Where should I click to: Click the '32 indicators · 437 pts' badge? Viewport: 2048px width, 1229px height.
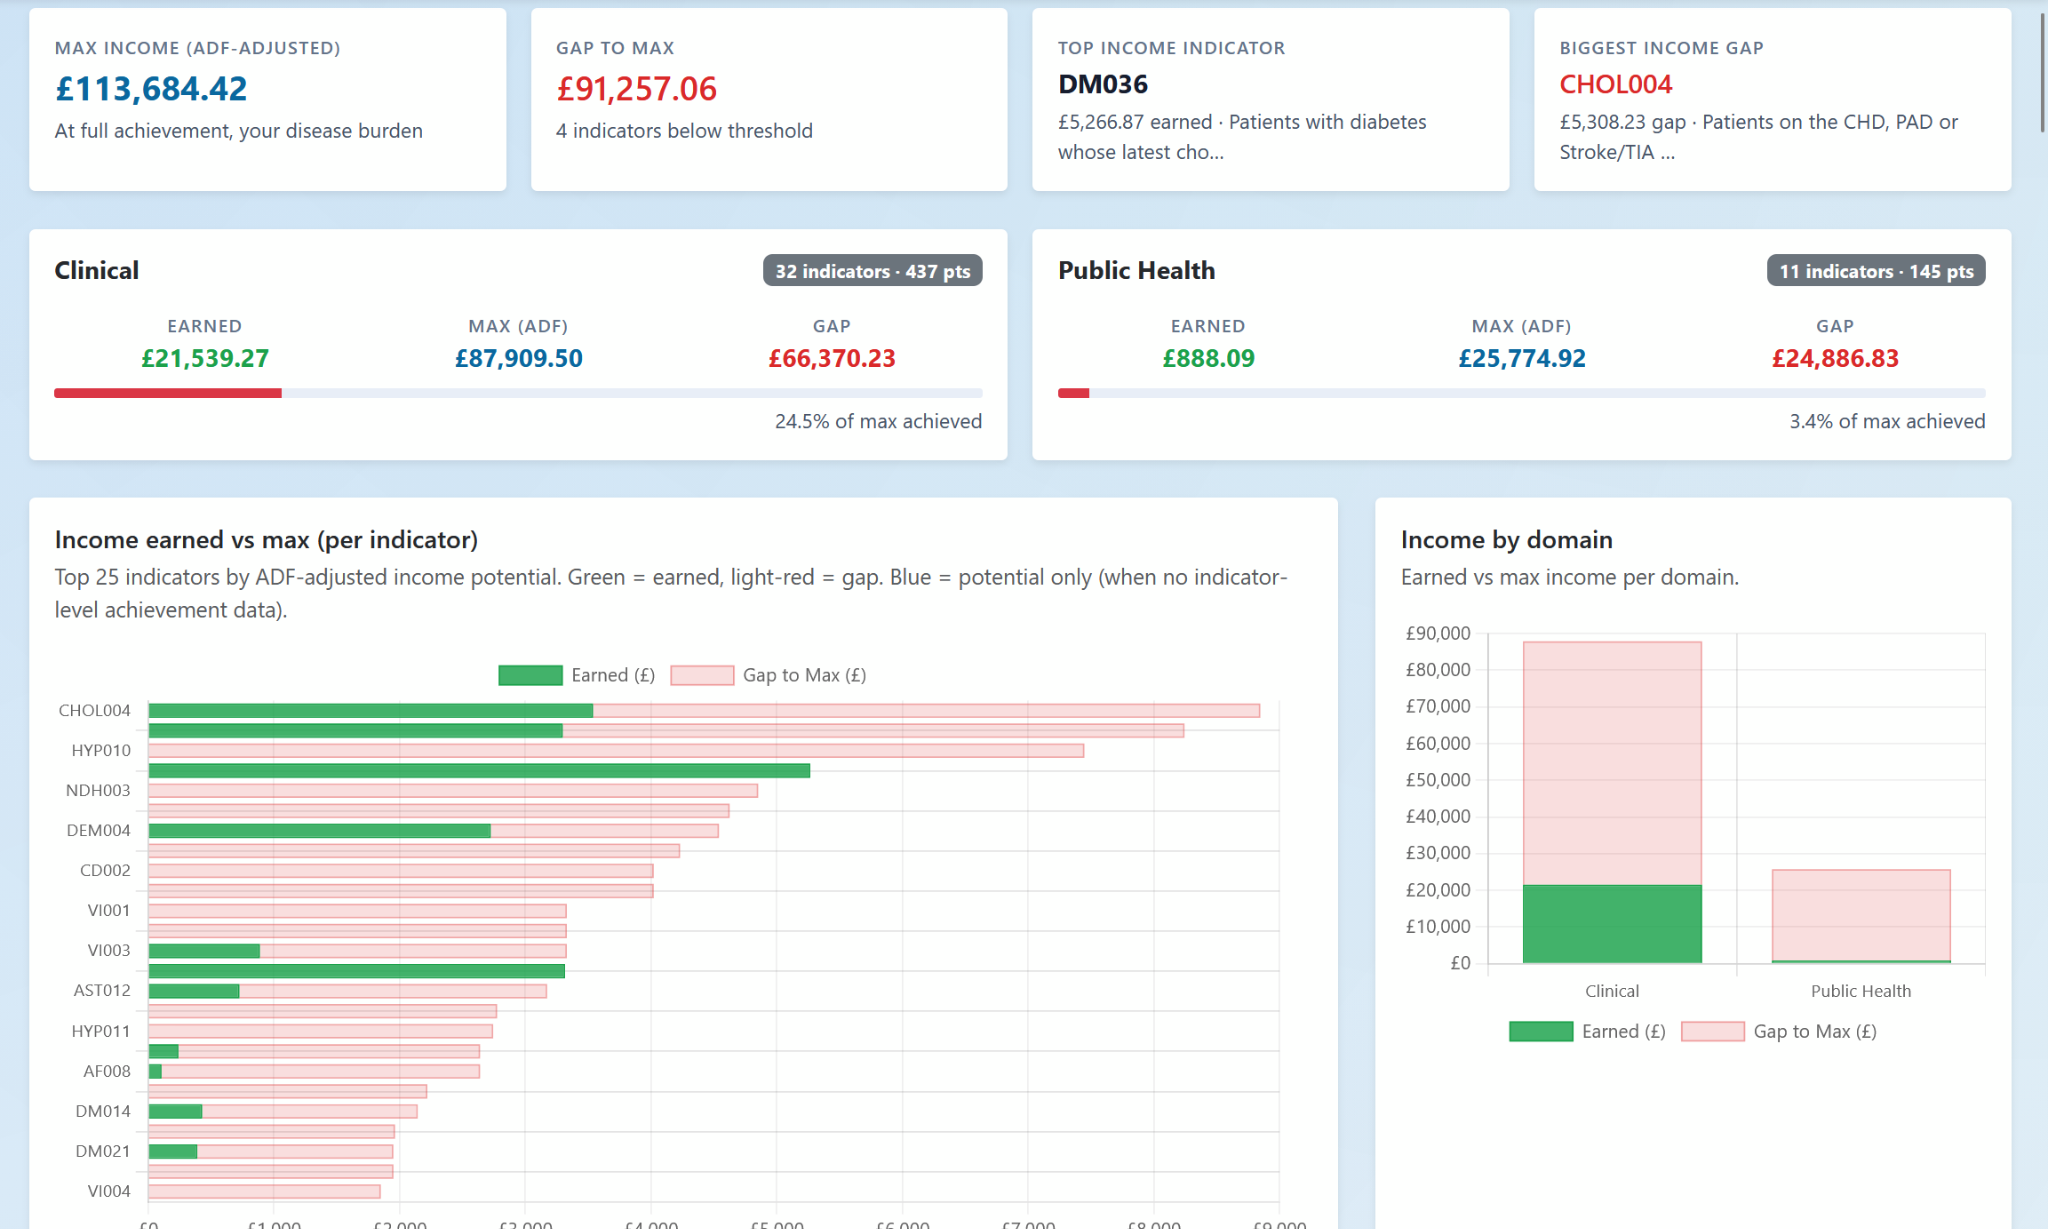pos(873,270)
